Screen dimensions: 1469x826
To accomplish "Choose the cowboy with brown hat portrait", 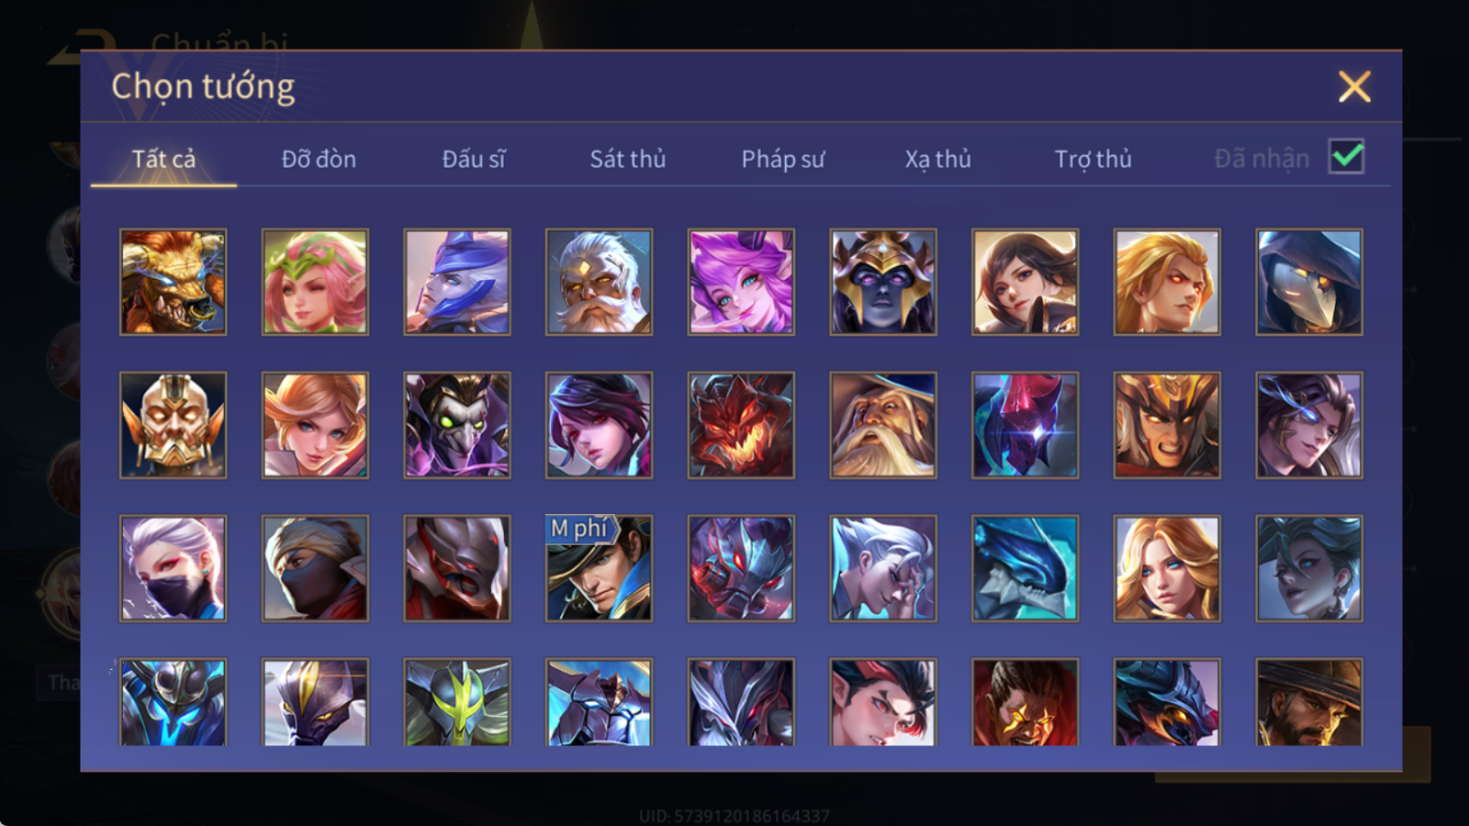I will (1309, 702).
